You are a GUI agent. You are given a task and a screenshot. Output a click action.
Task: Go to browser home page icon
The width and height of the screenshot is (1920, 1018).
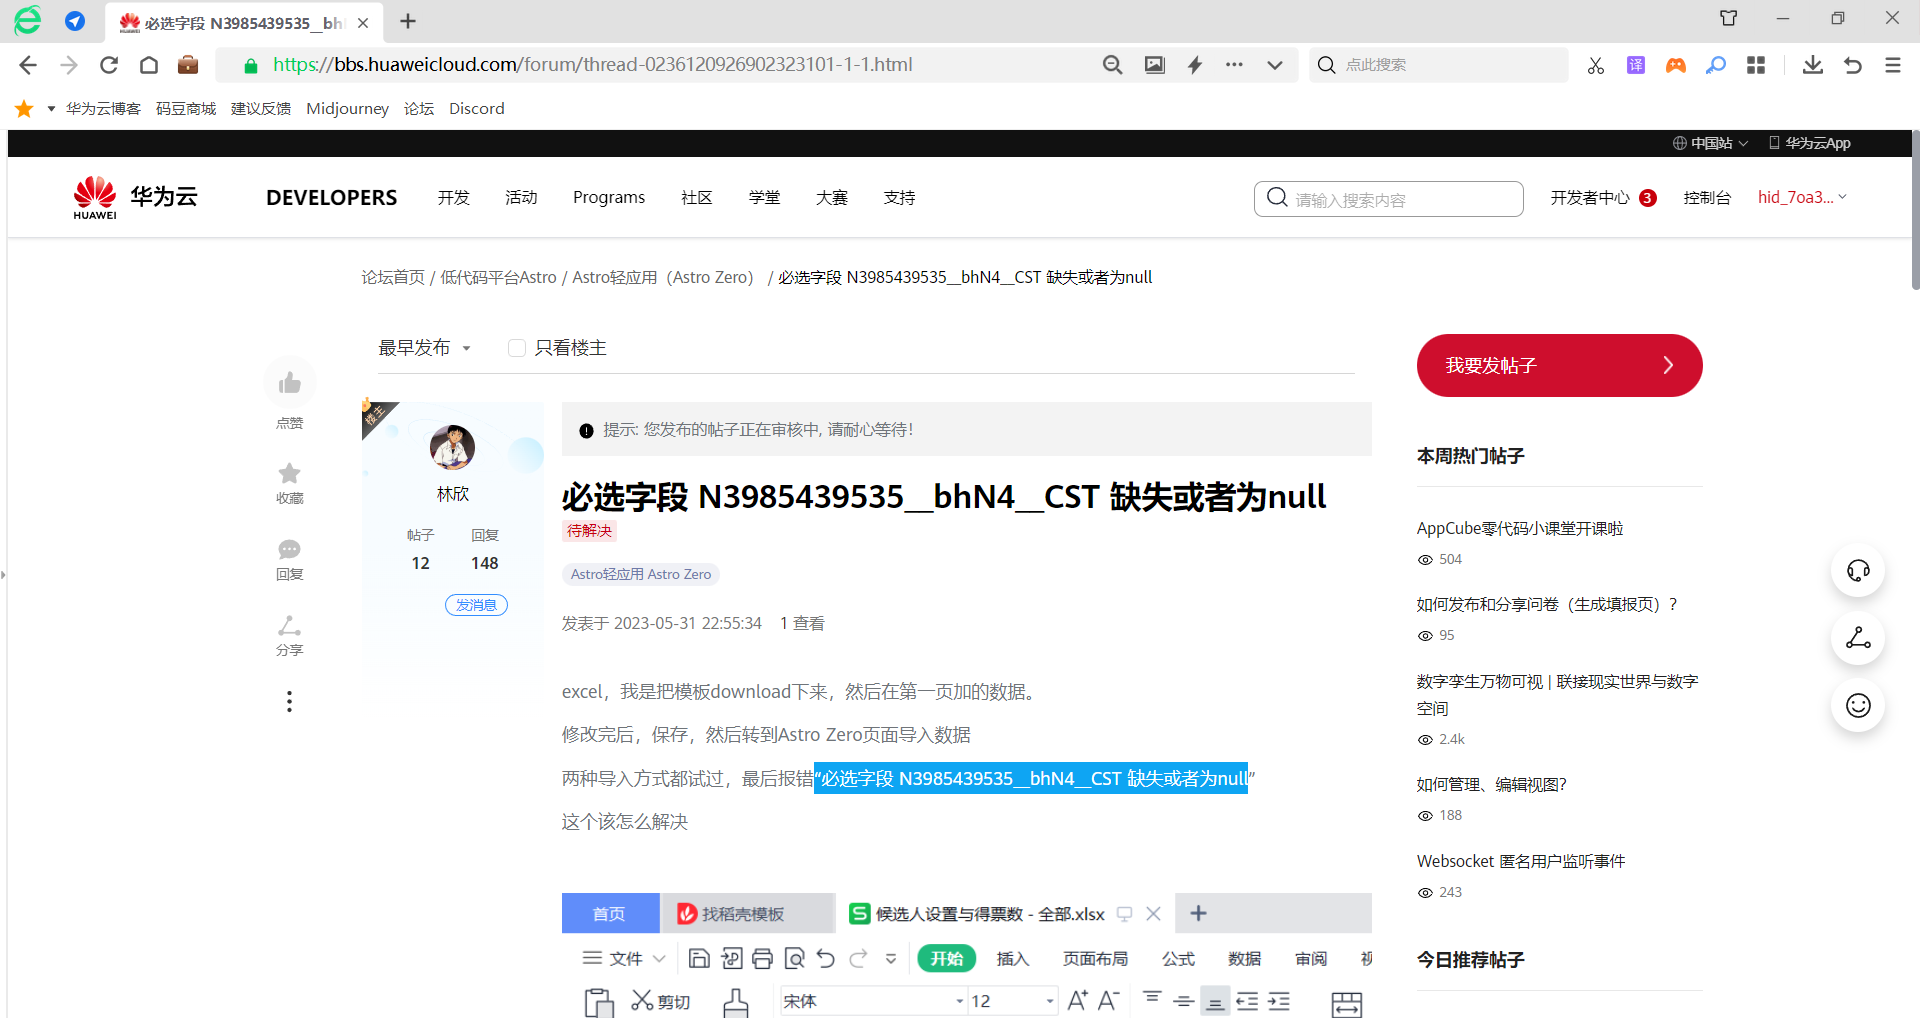149,65
